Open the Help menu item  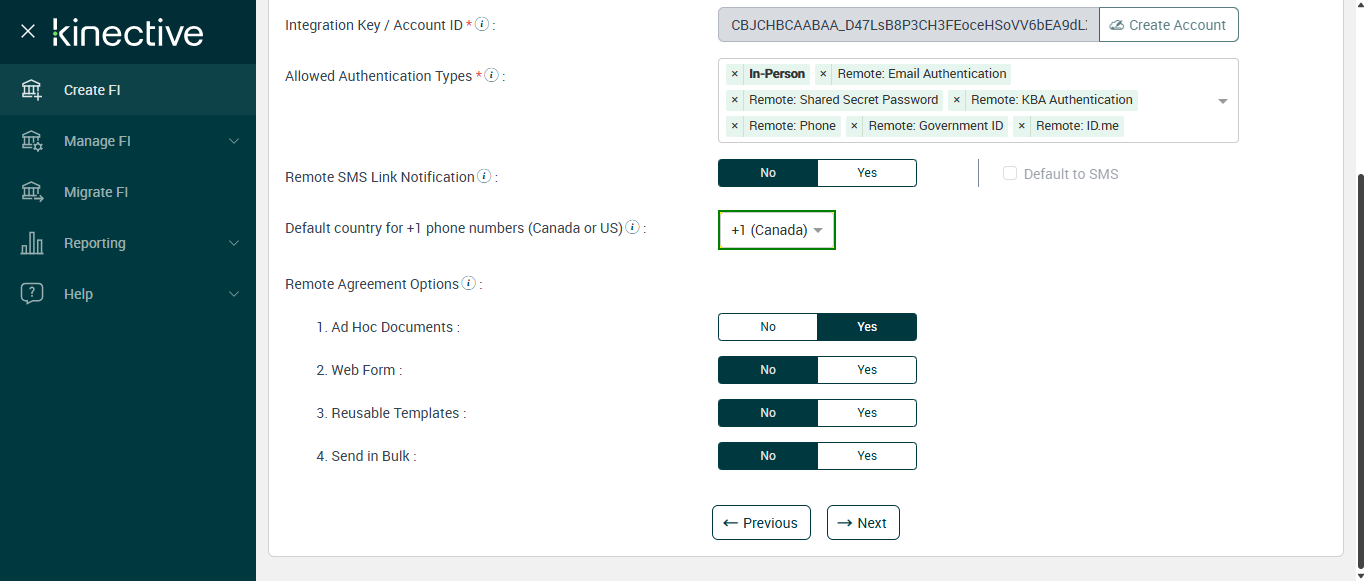[x=78, y=294]
